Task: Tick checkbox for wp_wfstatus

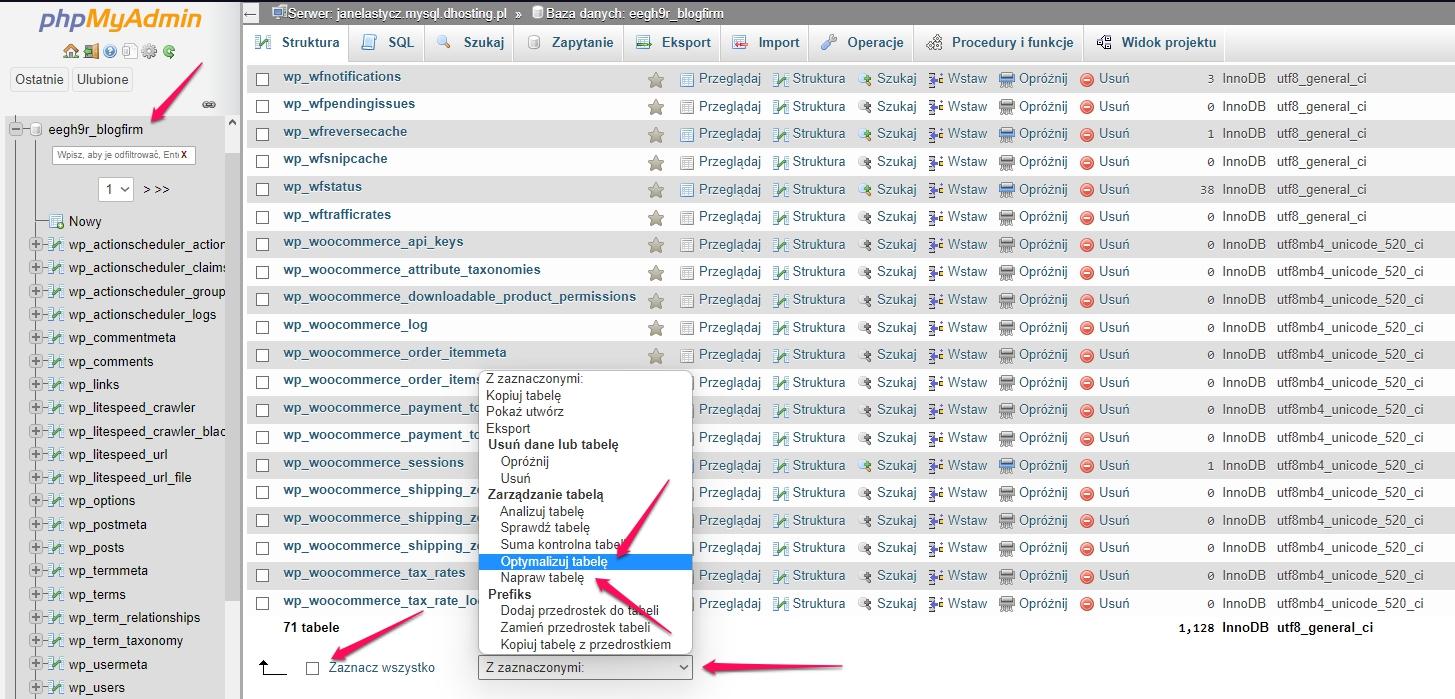Action: pos(263,189)
